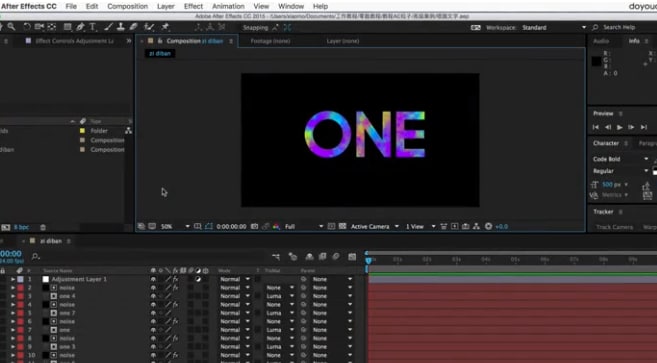657x363 pixels.
Task: Jump to first frame in Preview panel
Action: pos(596,127)
